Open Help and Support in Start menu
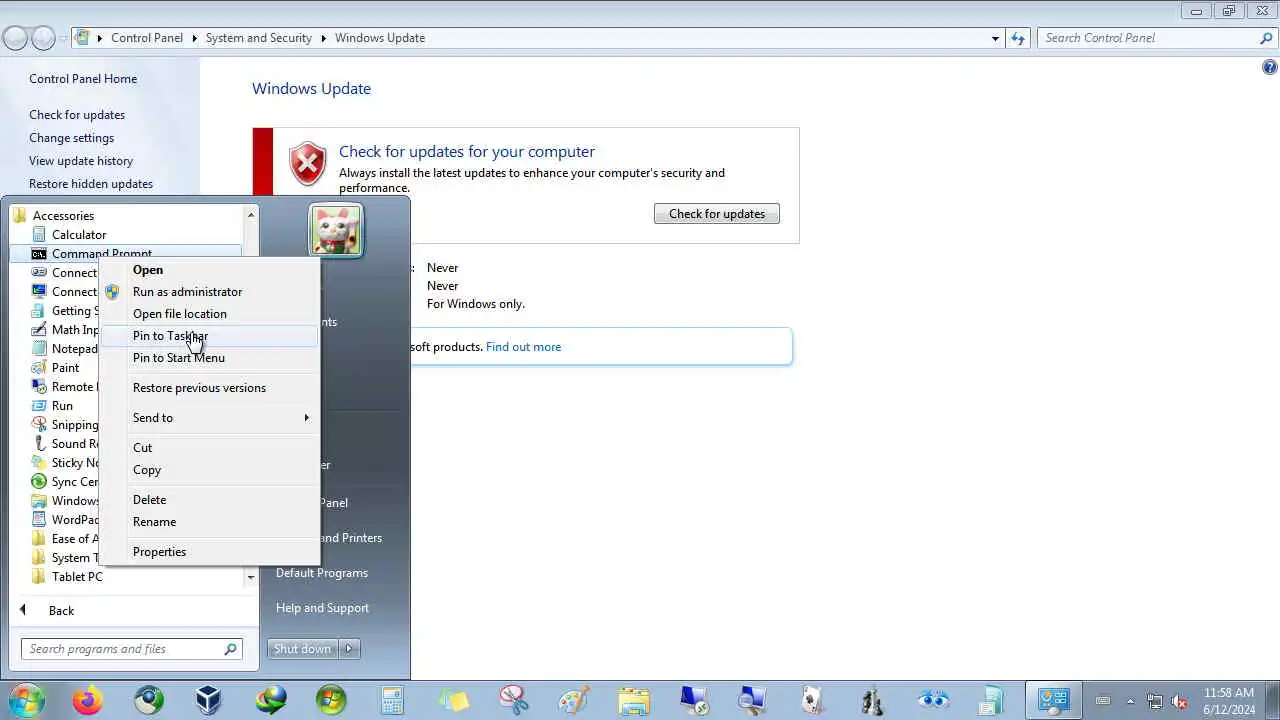The width and height of the screenshot is (1280, 720). pos(322,608)
